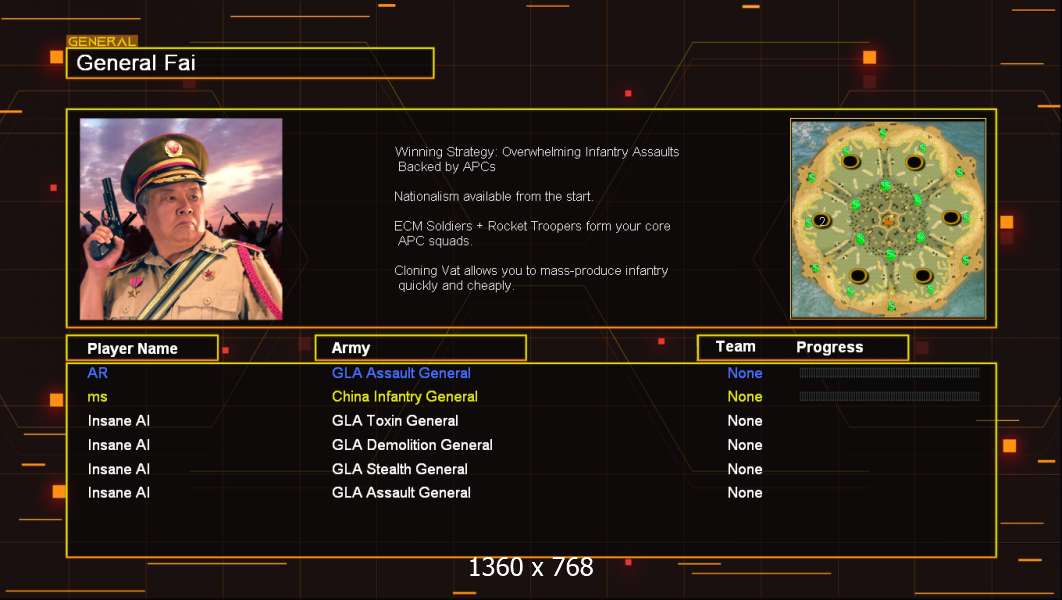Click team None in GLA Toxin General row

[x=744, y=421]
